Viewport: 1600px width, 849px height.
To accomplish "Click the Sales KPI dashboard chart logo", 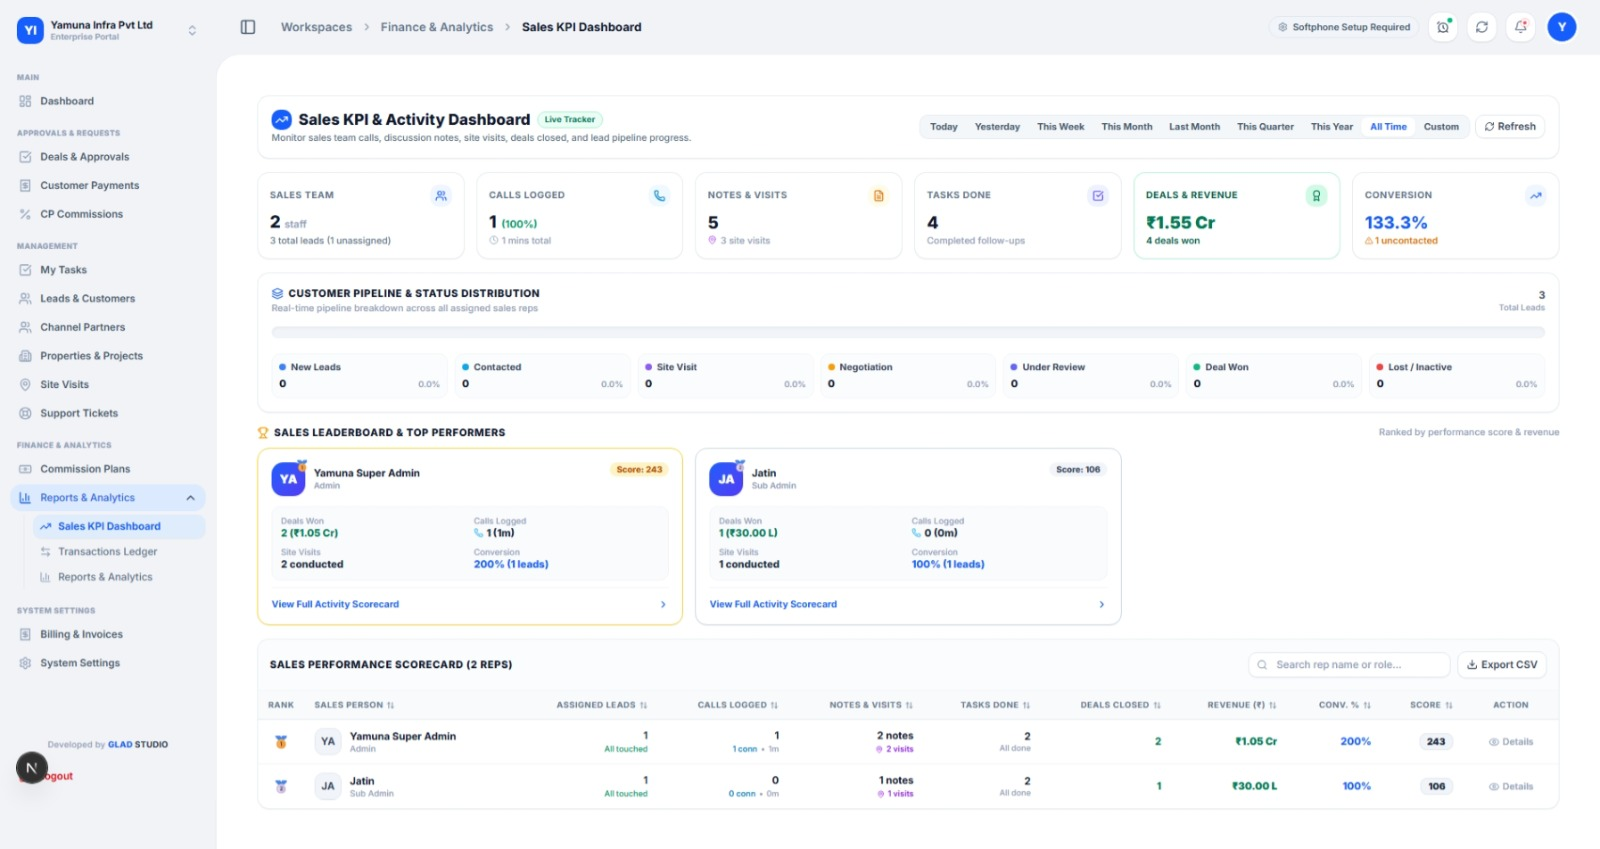I will pyautogui.click(x=282, y=120).
